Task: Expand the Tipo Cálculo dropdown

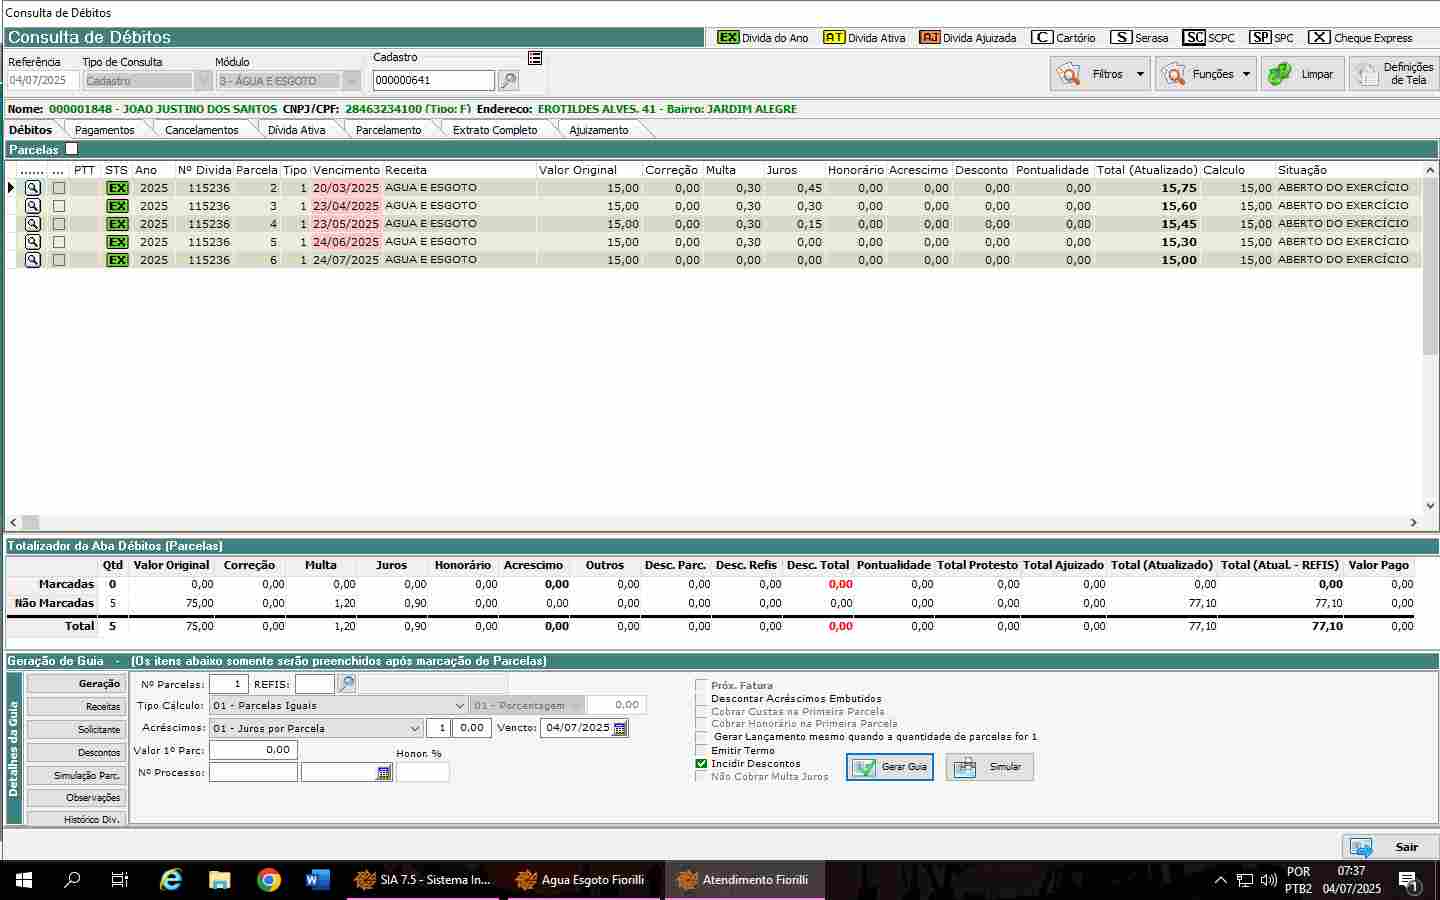Action: point(459,706)
